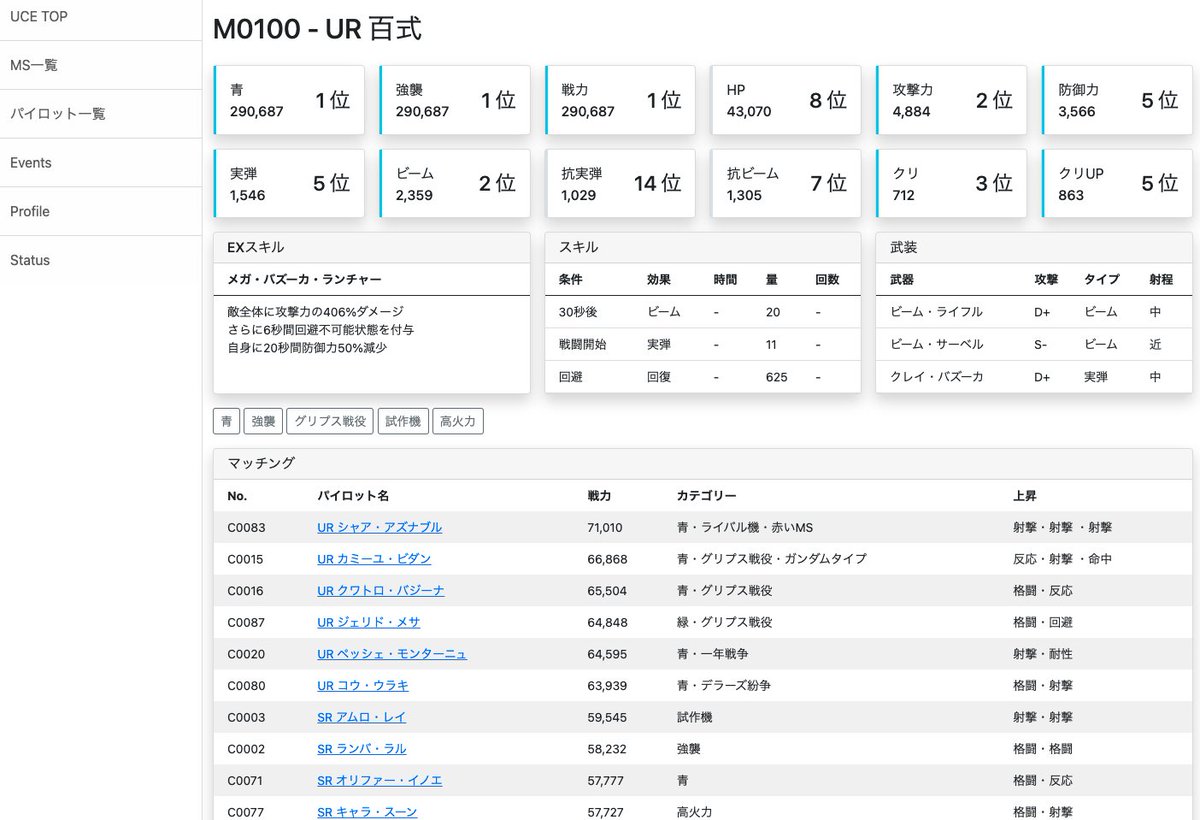Open pilot link SR キャラ・スーン
The width and height of the screenshot is (1200, 820).
367,812
